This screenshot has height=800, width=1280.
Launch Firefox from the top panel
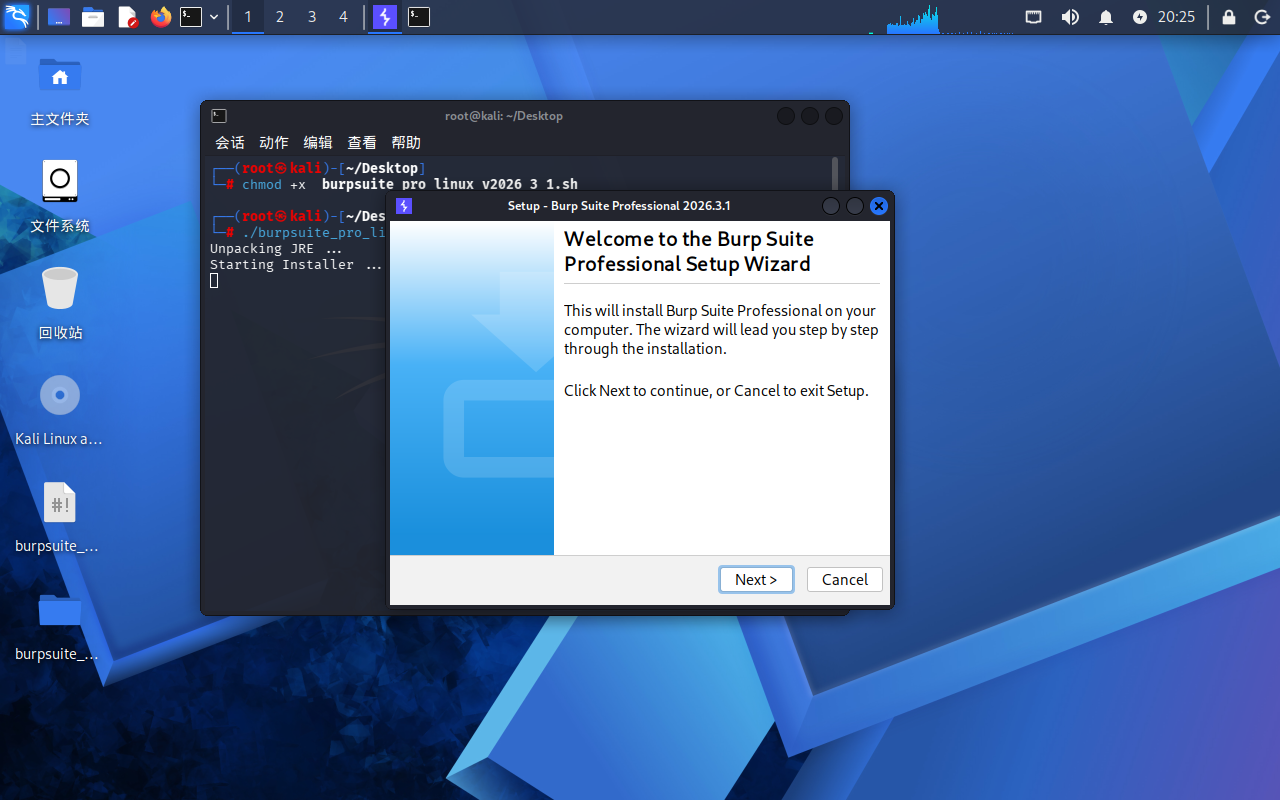(x=161, y=17)
